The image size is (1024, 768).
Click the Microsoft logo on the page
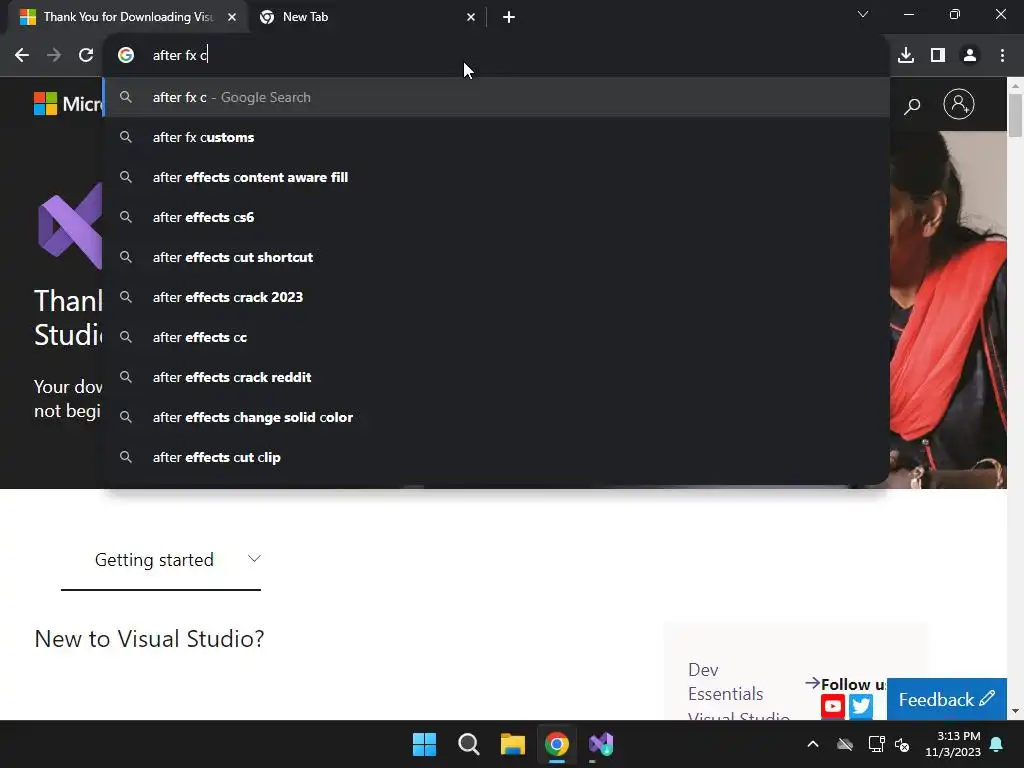click(68, 104)
